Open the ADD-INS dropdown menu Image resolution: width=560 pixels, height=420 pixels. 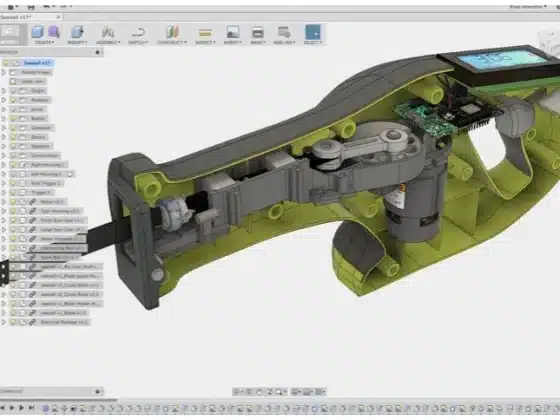click(x=284, y=42)
